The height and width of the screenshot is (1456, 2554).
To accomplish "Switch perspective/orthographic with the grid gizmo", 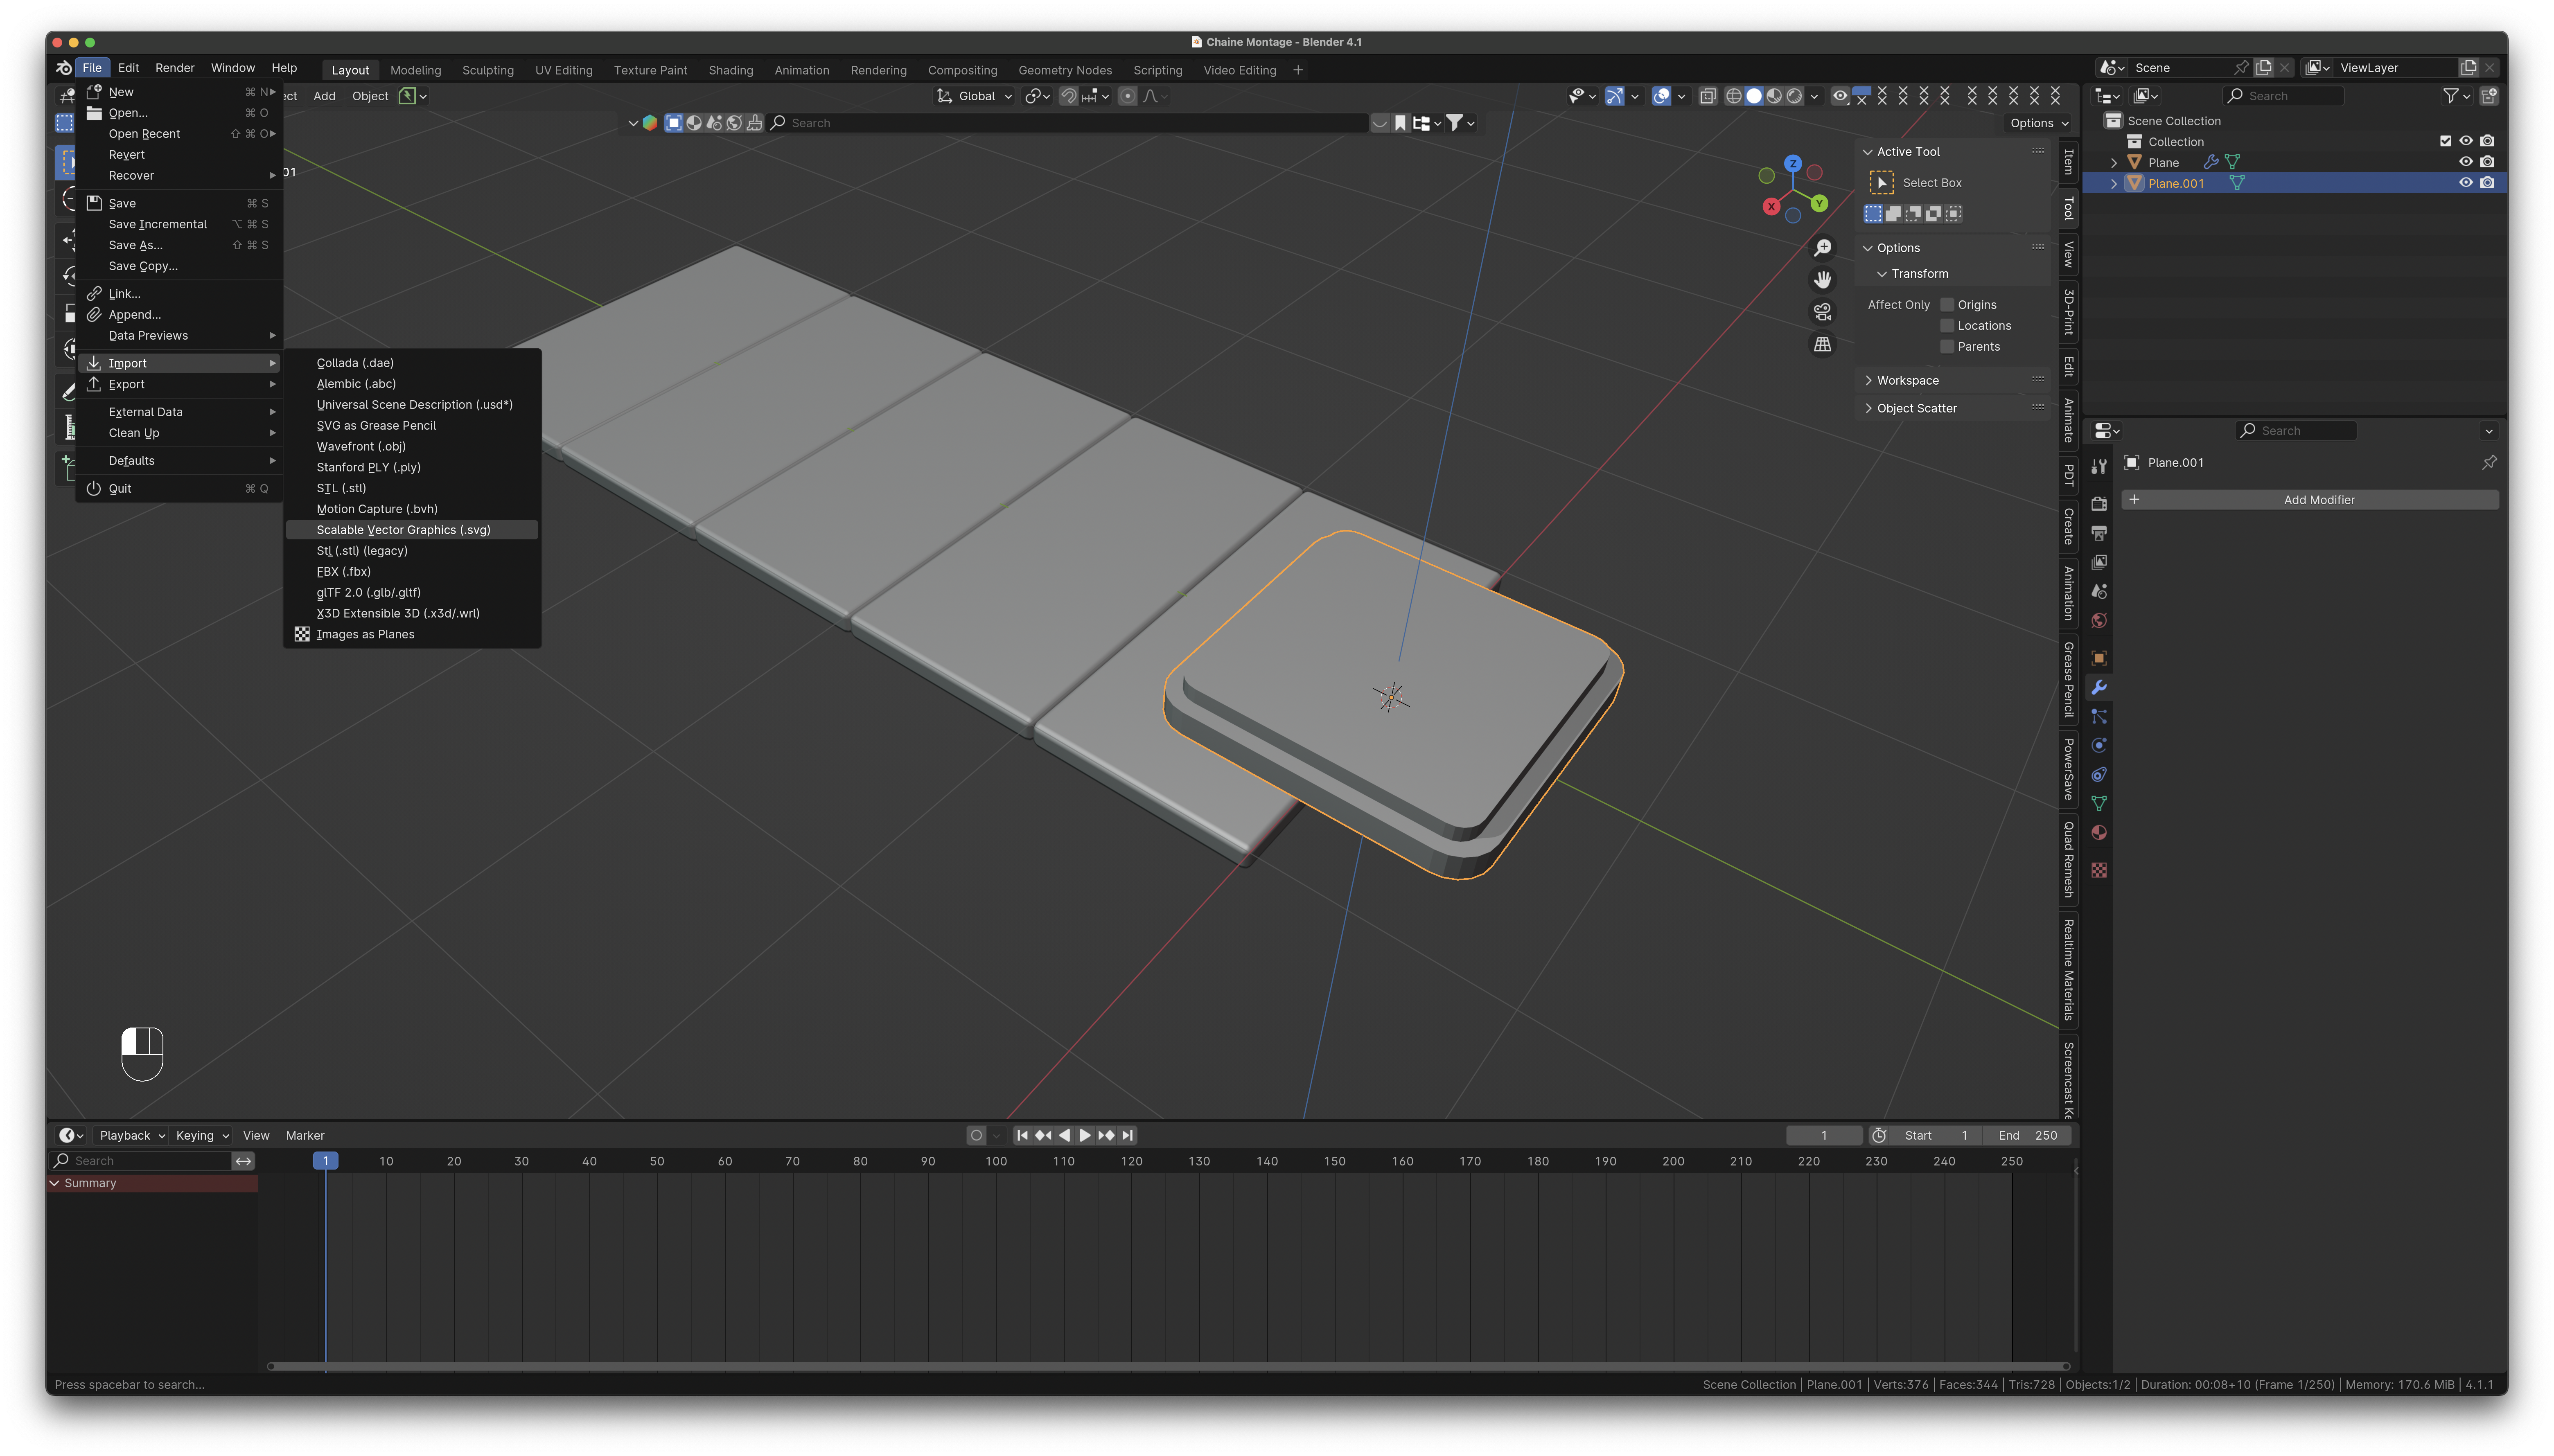I will 1823,344.
